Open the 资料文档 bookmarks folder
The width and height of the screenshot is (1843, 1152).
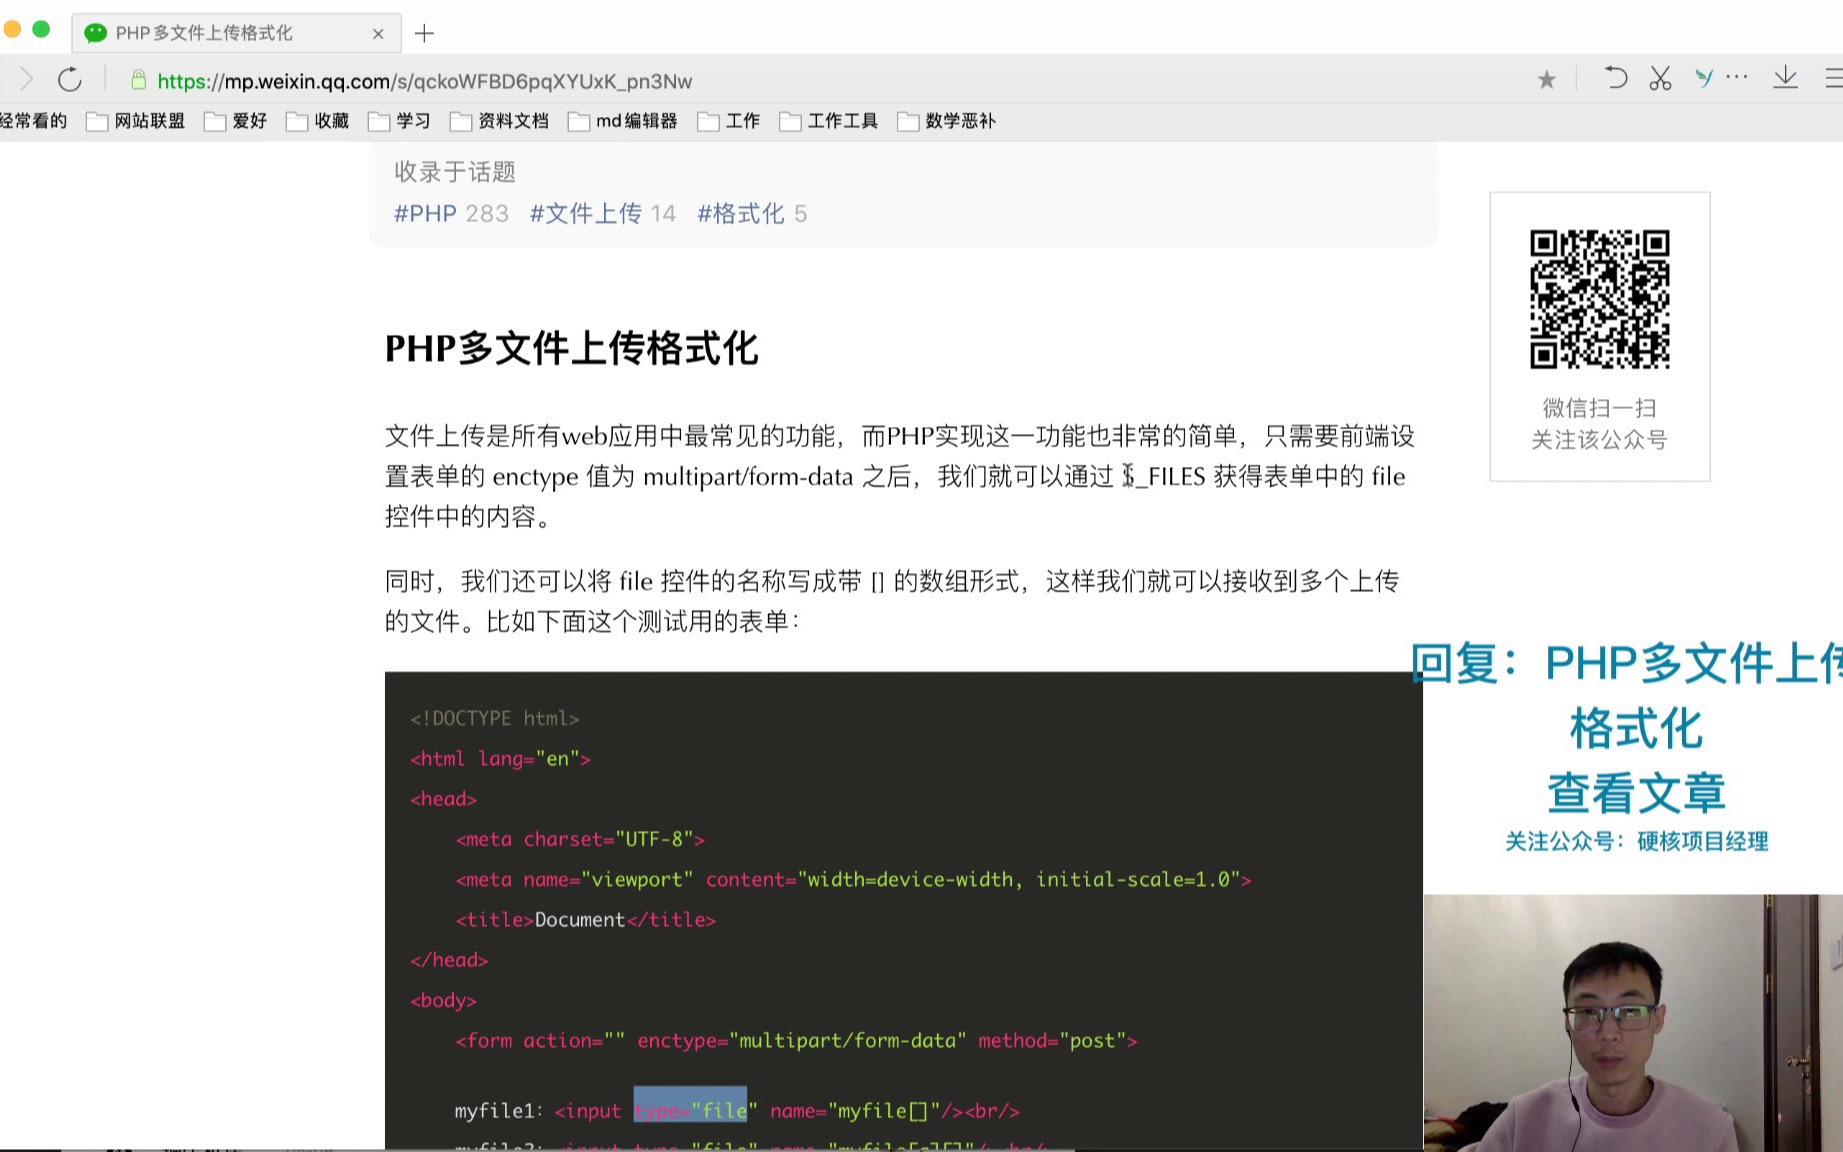tap(500, 121)
